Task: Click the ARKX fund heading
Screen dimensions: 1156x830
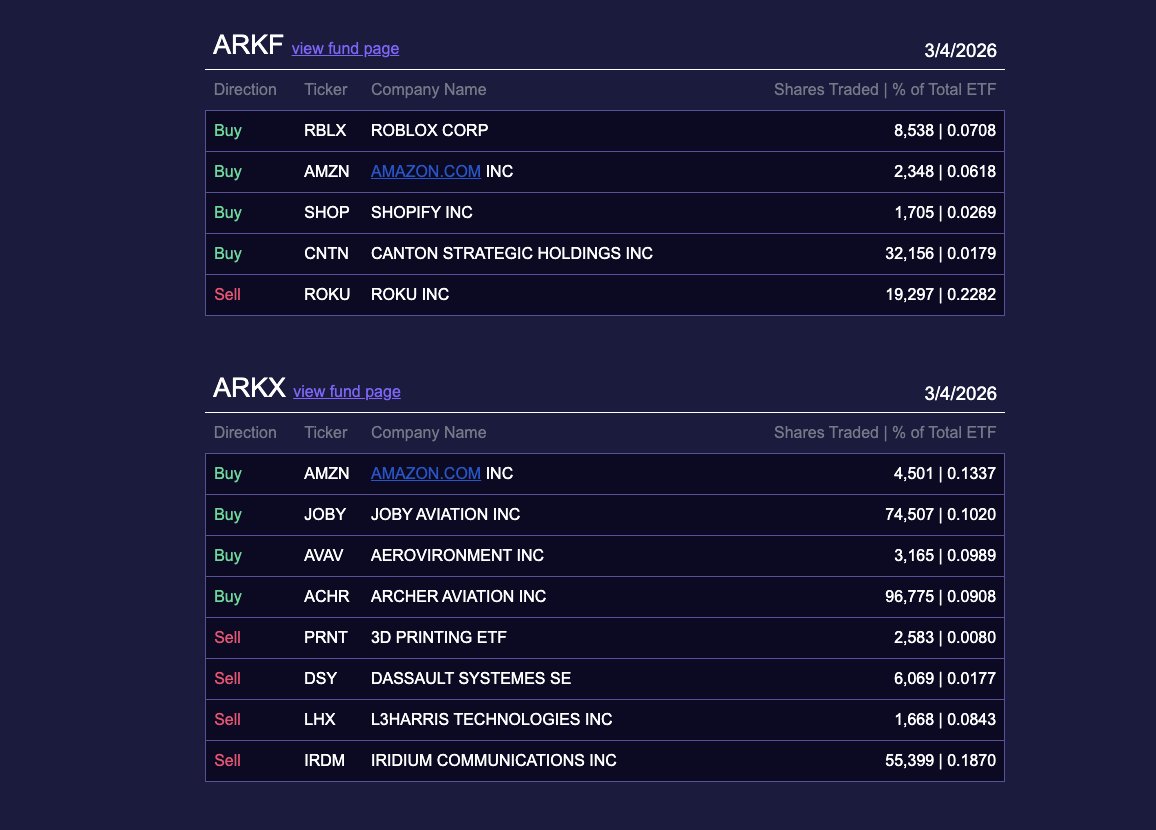Action: 249,388
